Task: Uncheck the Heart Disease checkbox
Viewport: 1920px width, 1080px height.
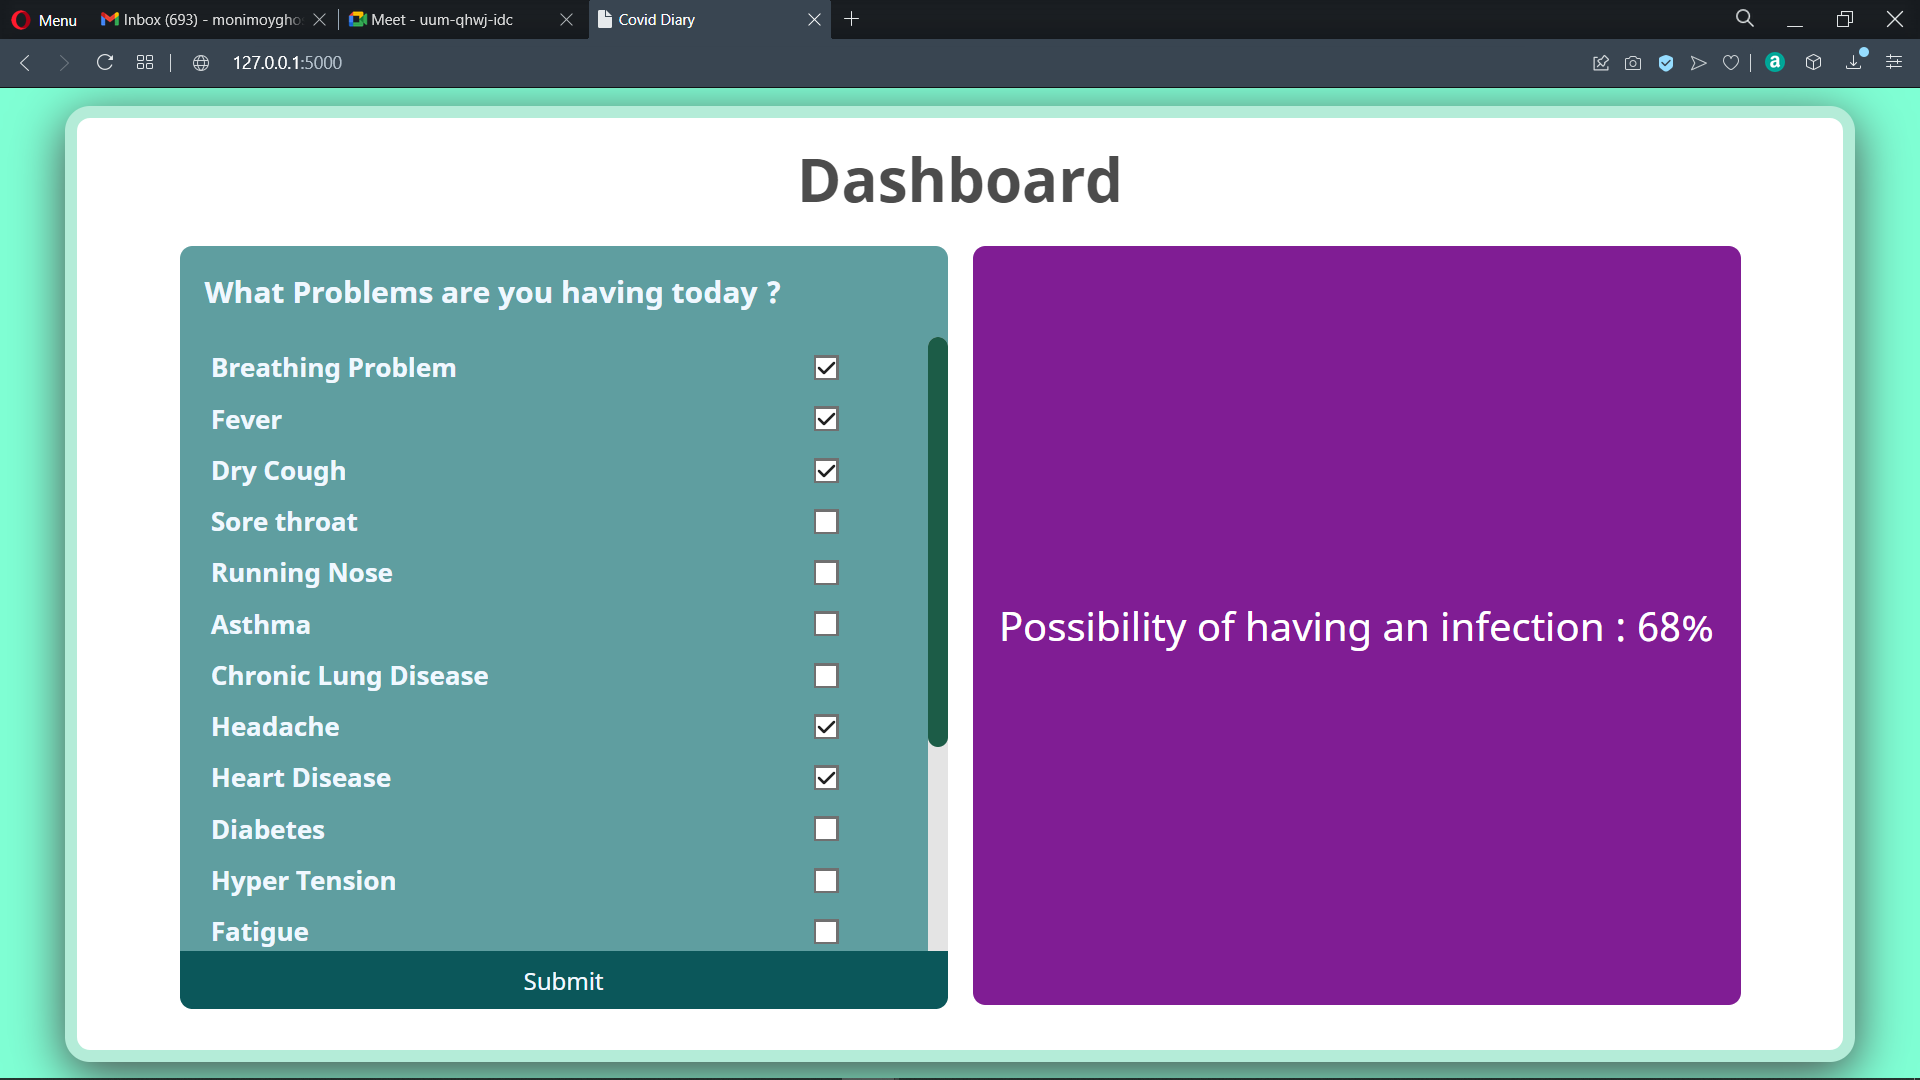Action: 826,778
